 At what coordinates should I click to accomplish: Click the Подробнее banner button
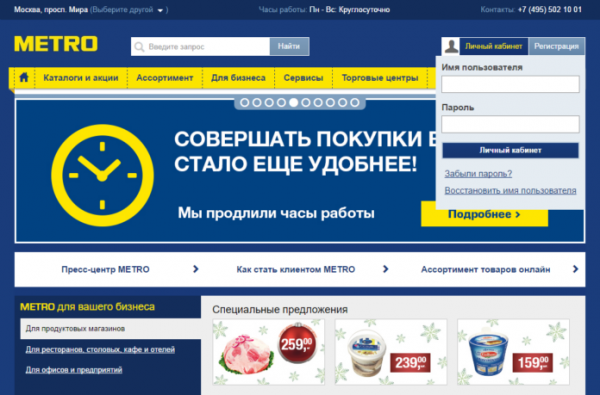484,214
